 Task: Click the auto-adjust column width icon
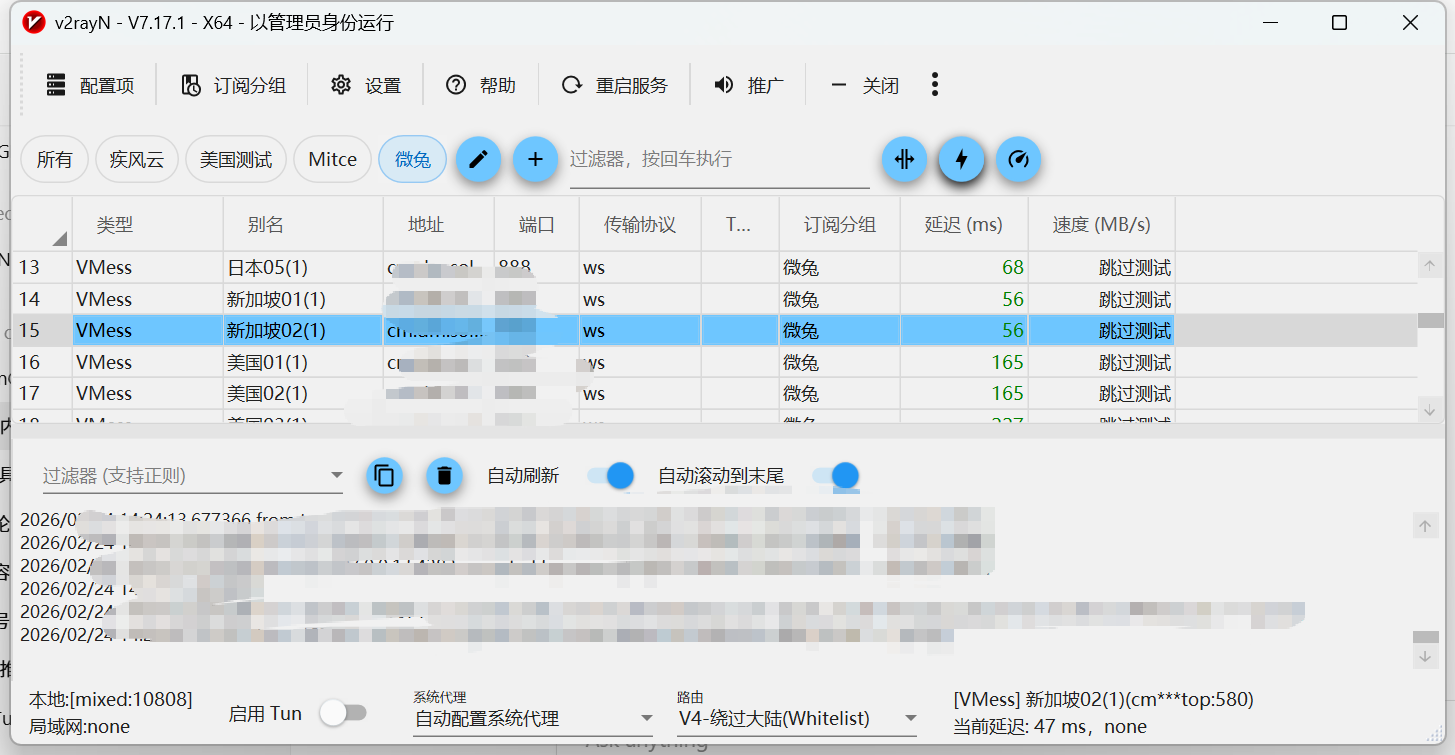(904, 159)
